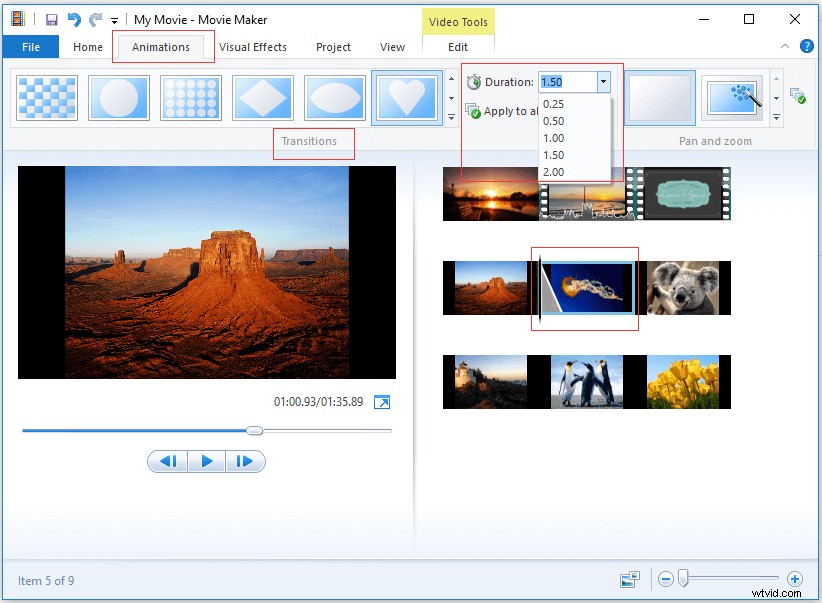Open the File menu
The width and height of the screenshot is (822, 603).
30,46
